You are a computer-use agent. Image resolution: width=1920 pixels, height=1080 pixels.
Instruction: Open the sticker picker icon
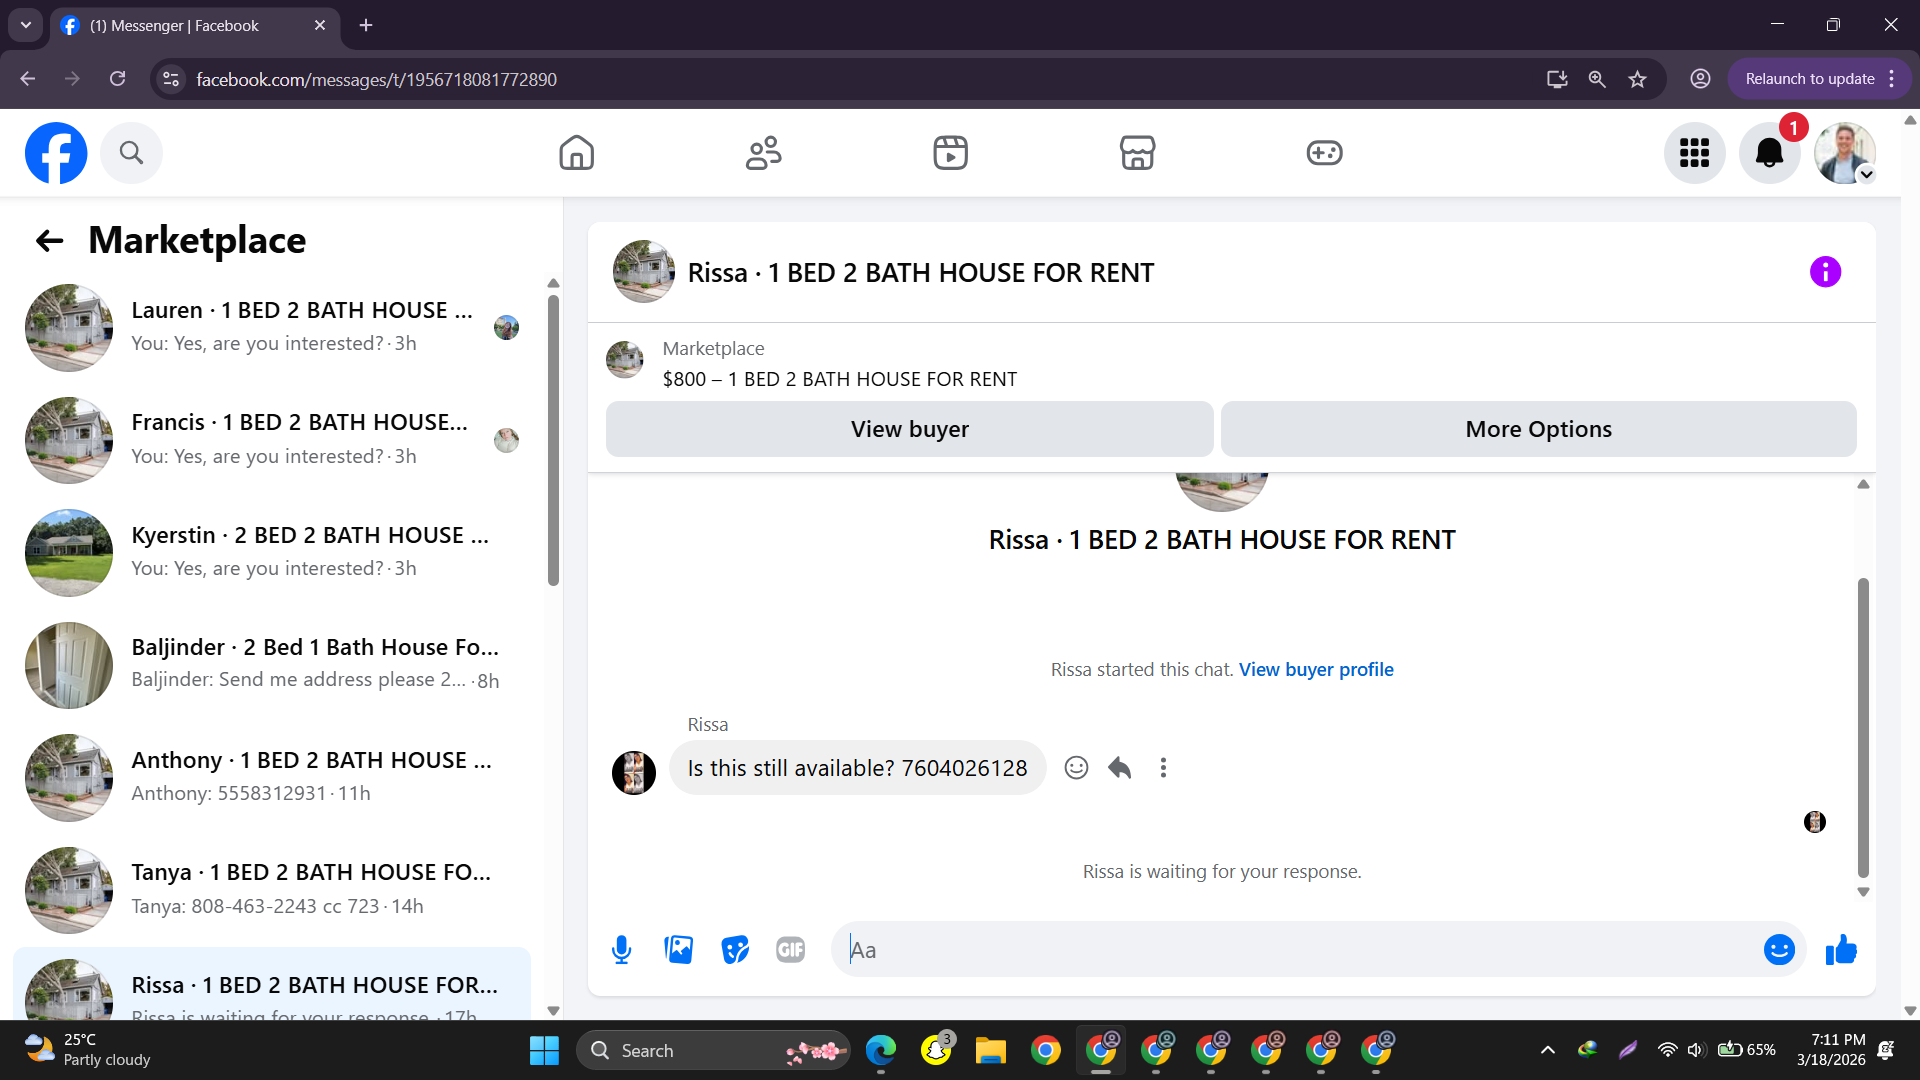[735, 949]
